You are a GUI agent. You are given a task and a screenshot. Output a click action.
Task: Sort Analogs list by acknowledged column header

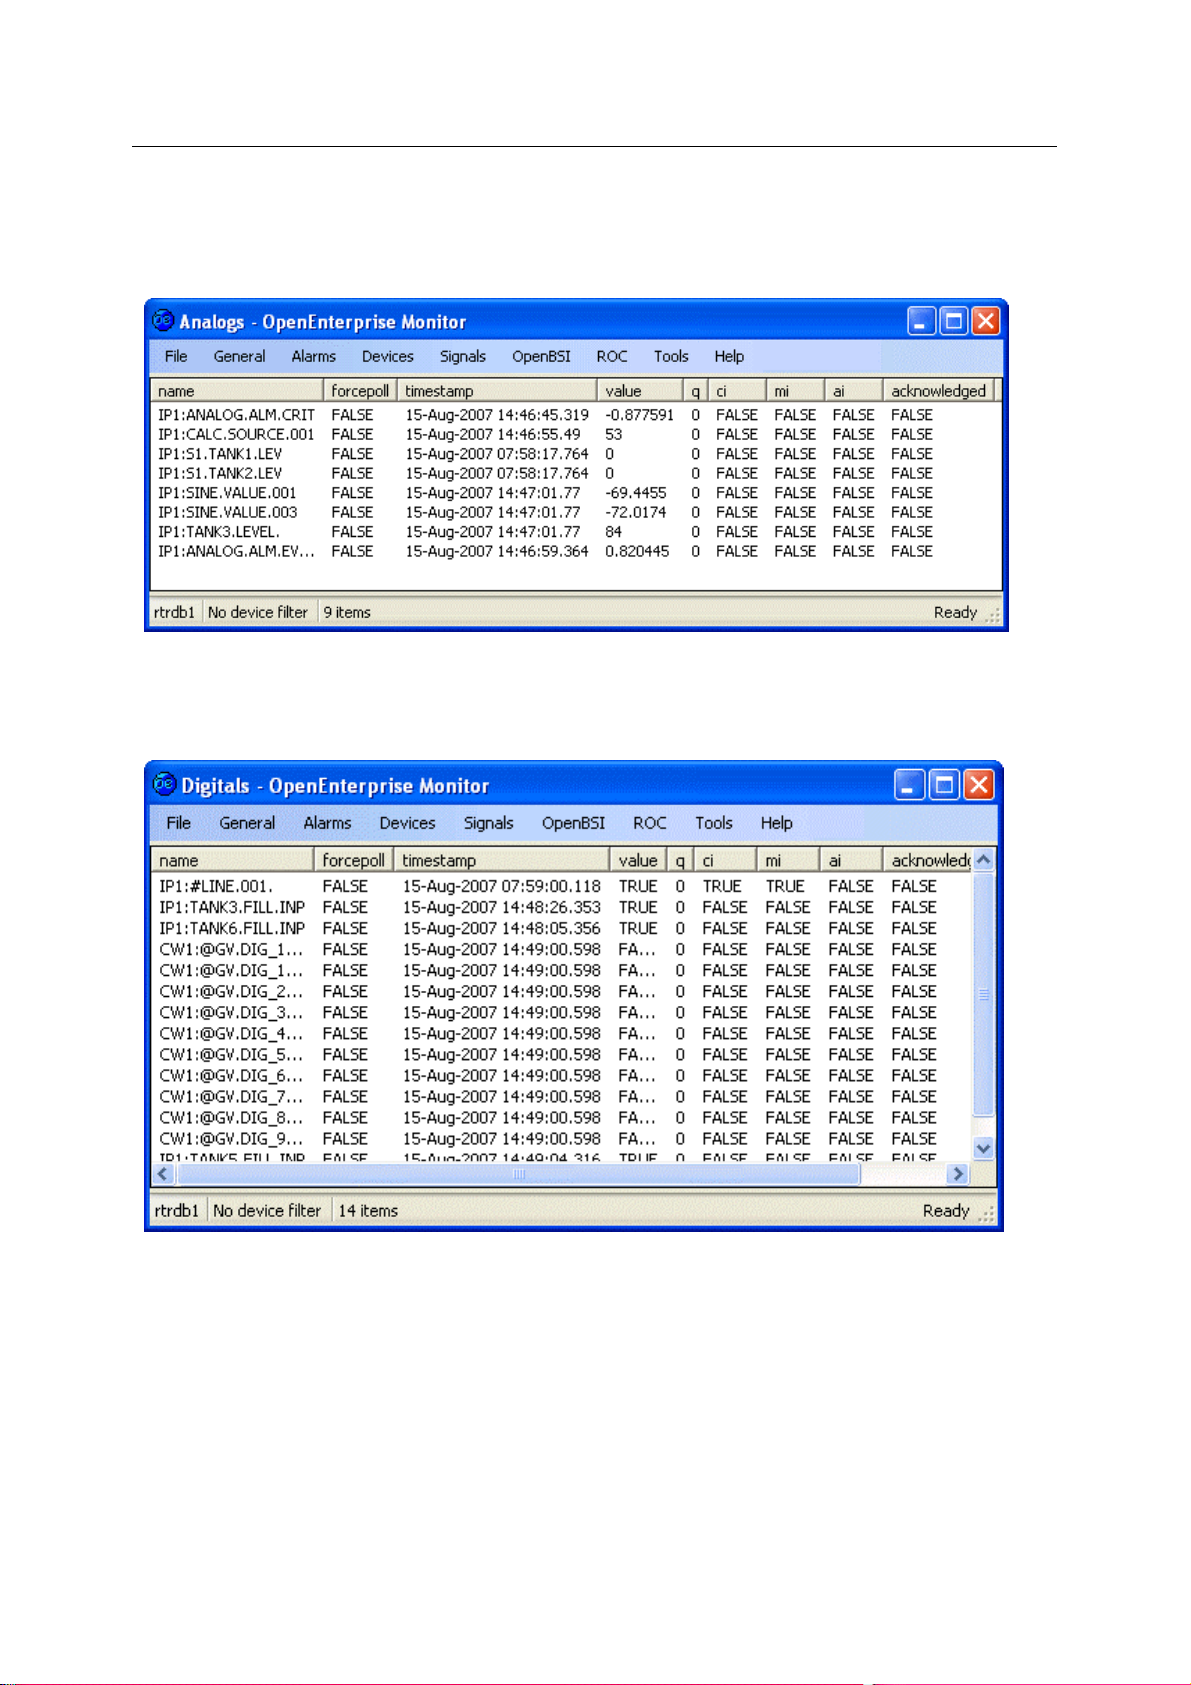click(938, 391)
